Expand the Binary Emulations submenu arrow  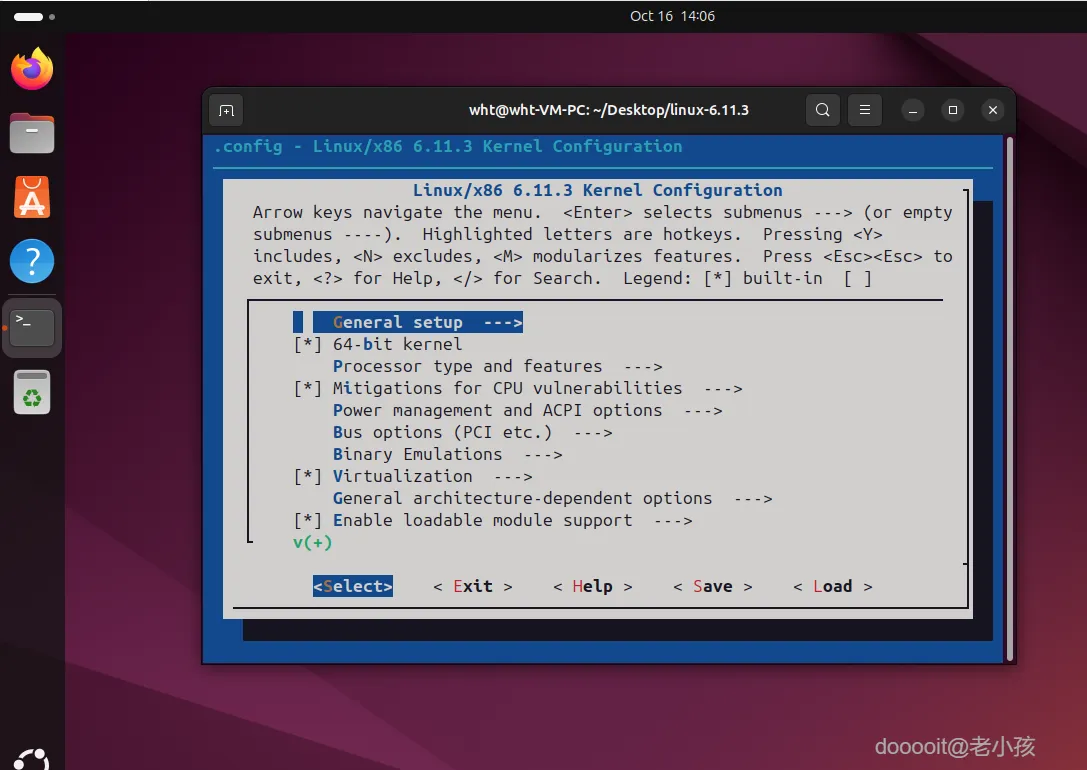click(543, 455)
